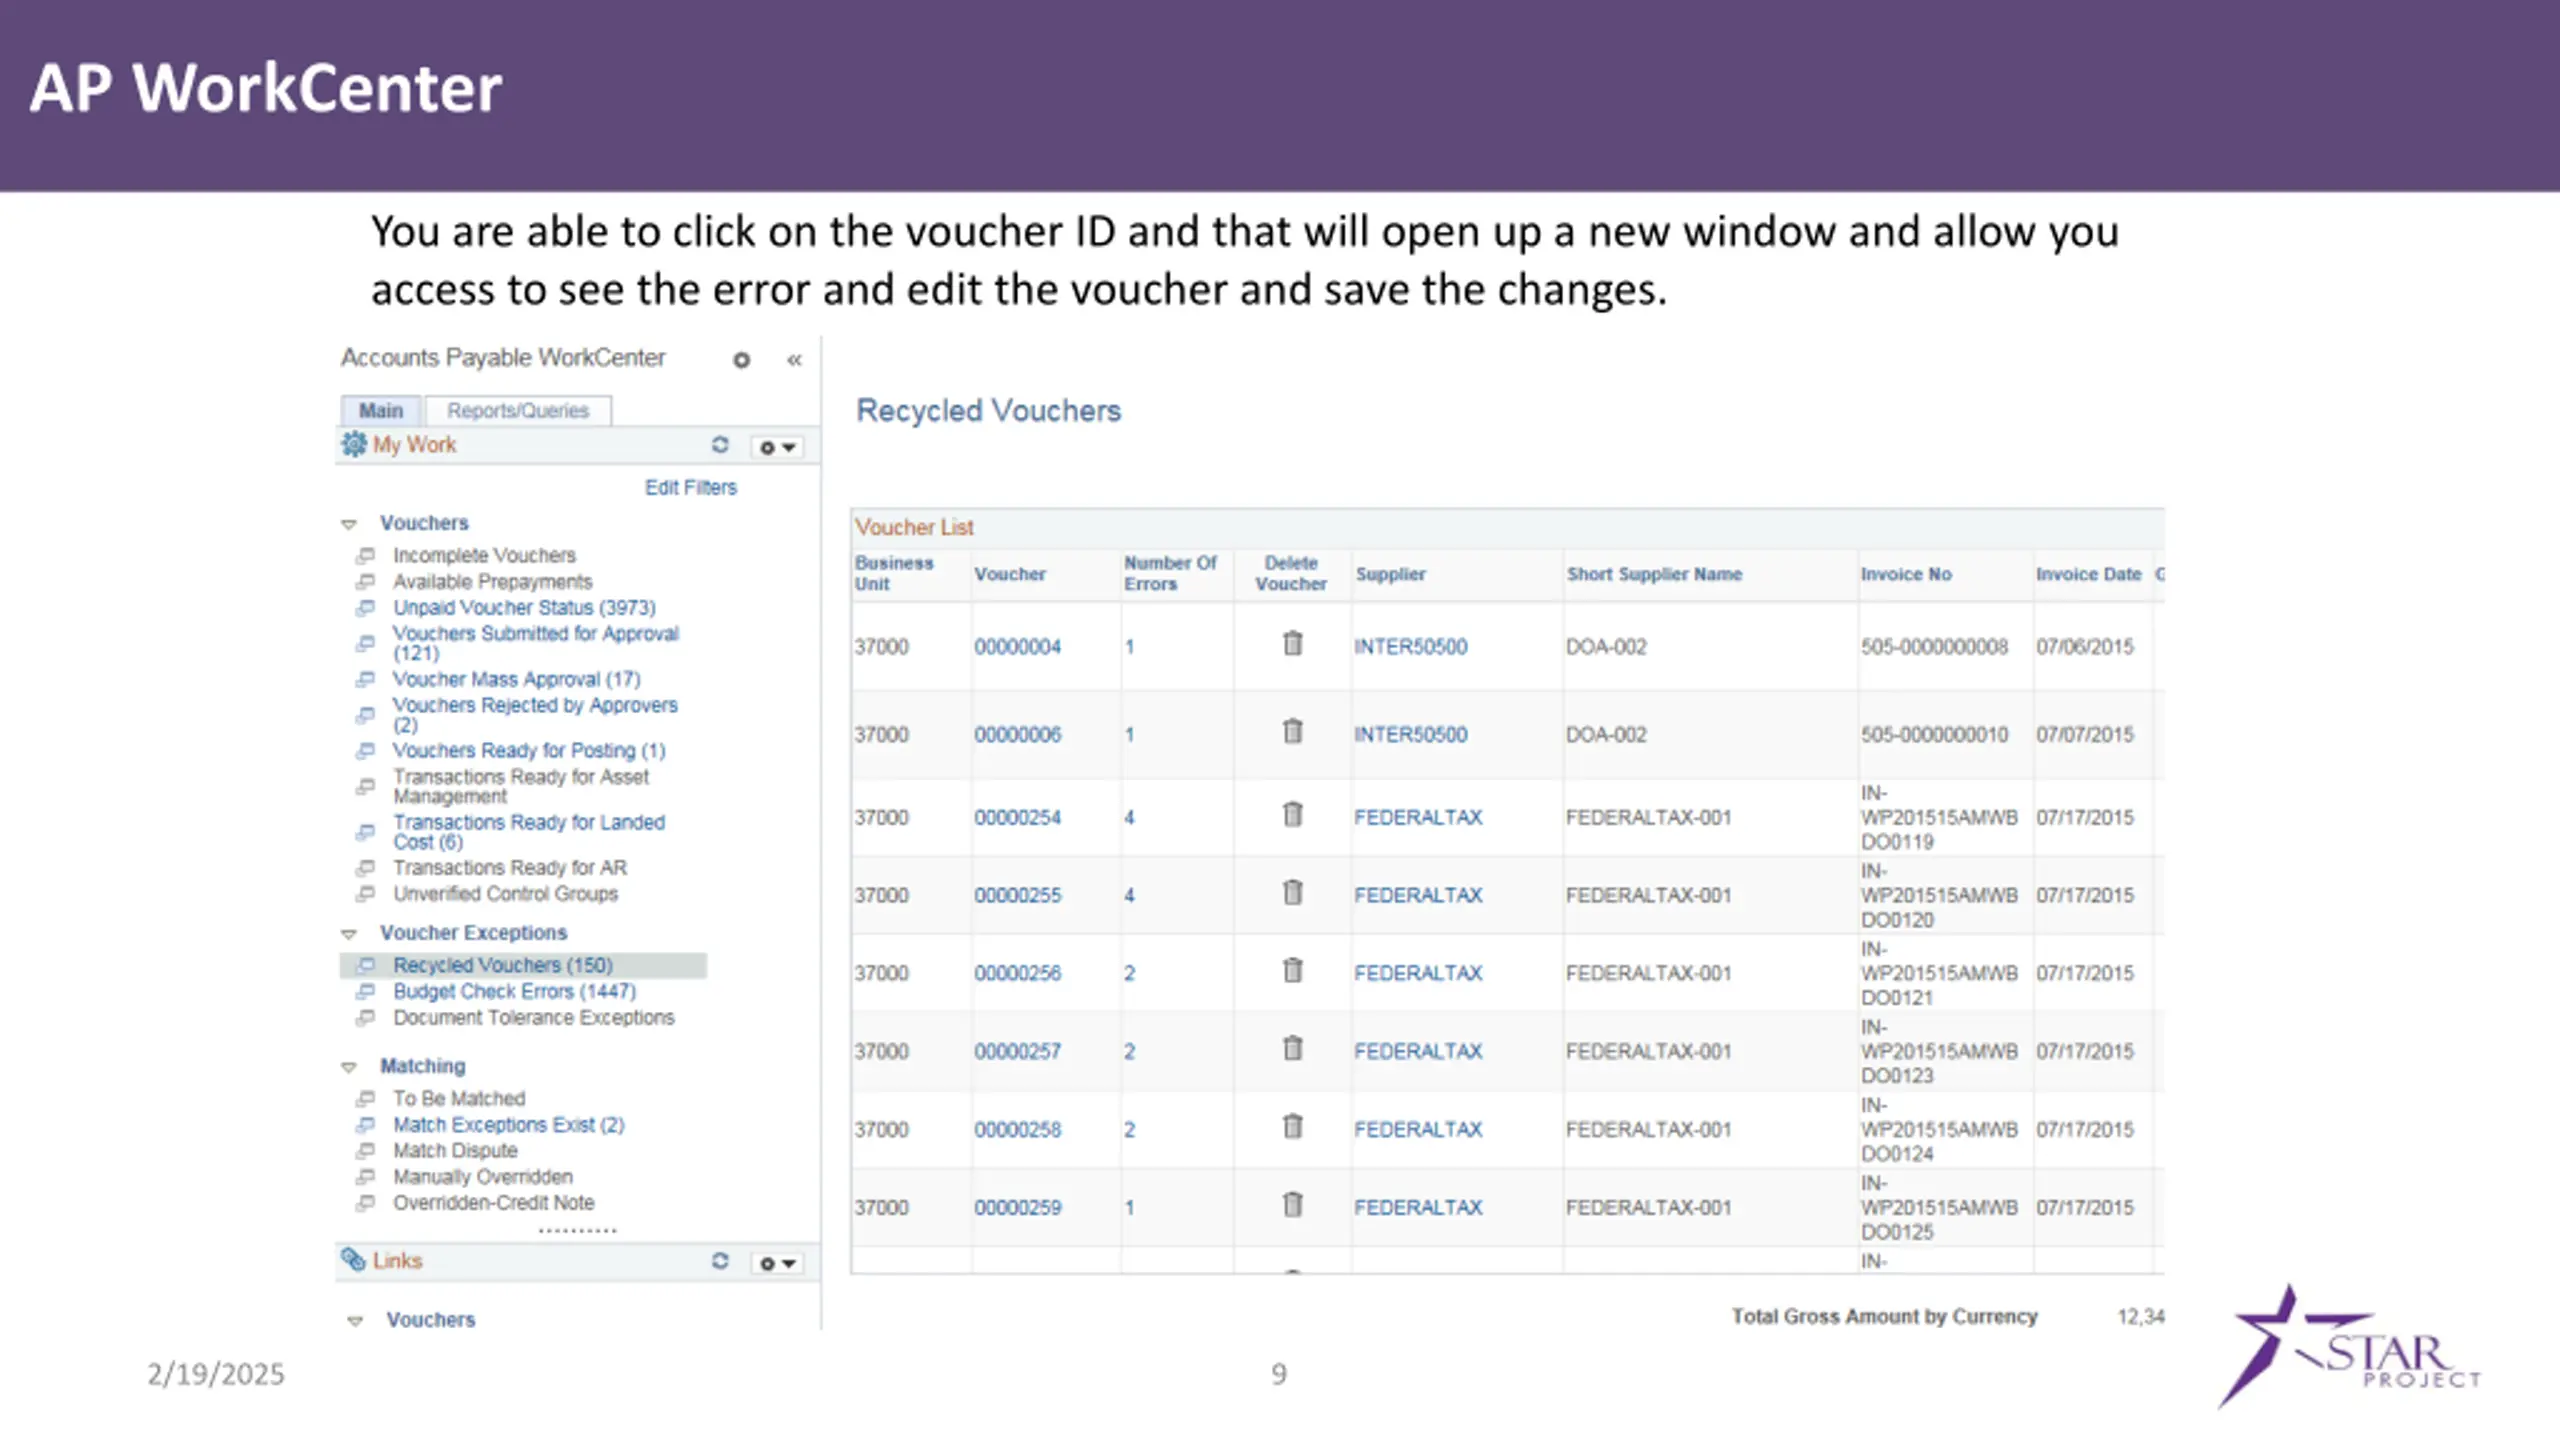Refresh the My Work section
The width and height of the screenshot is (2560, 1440).
point(720,445)
